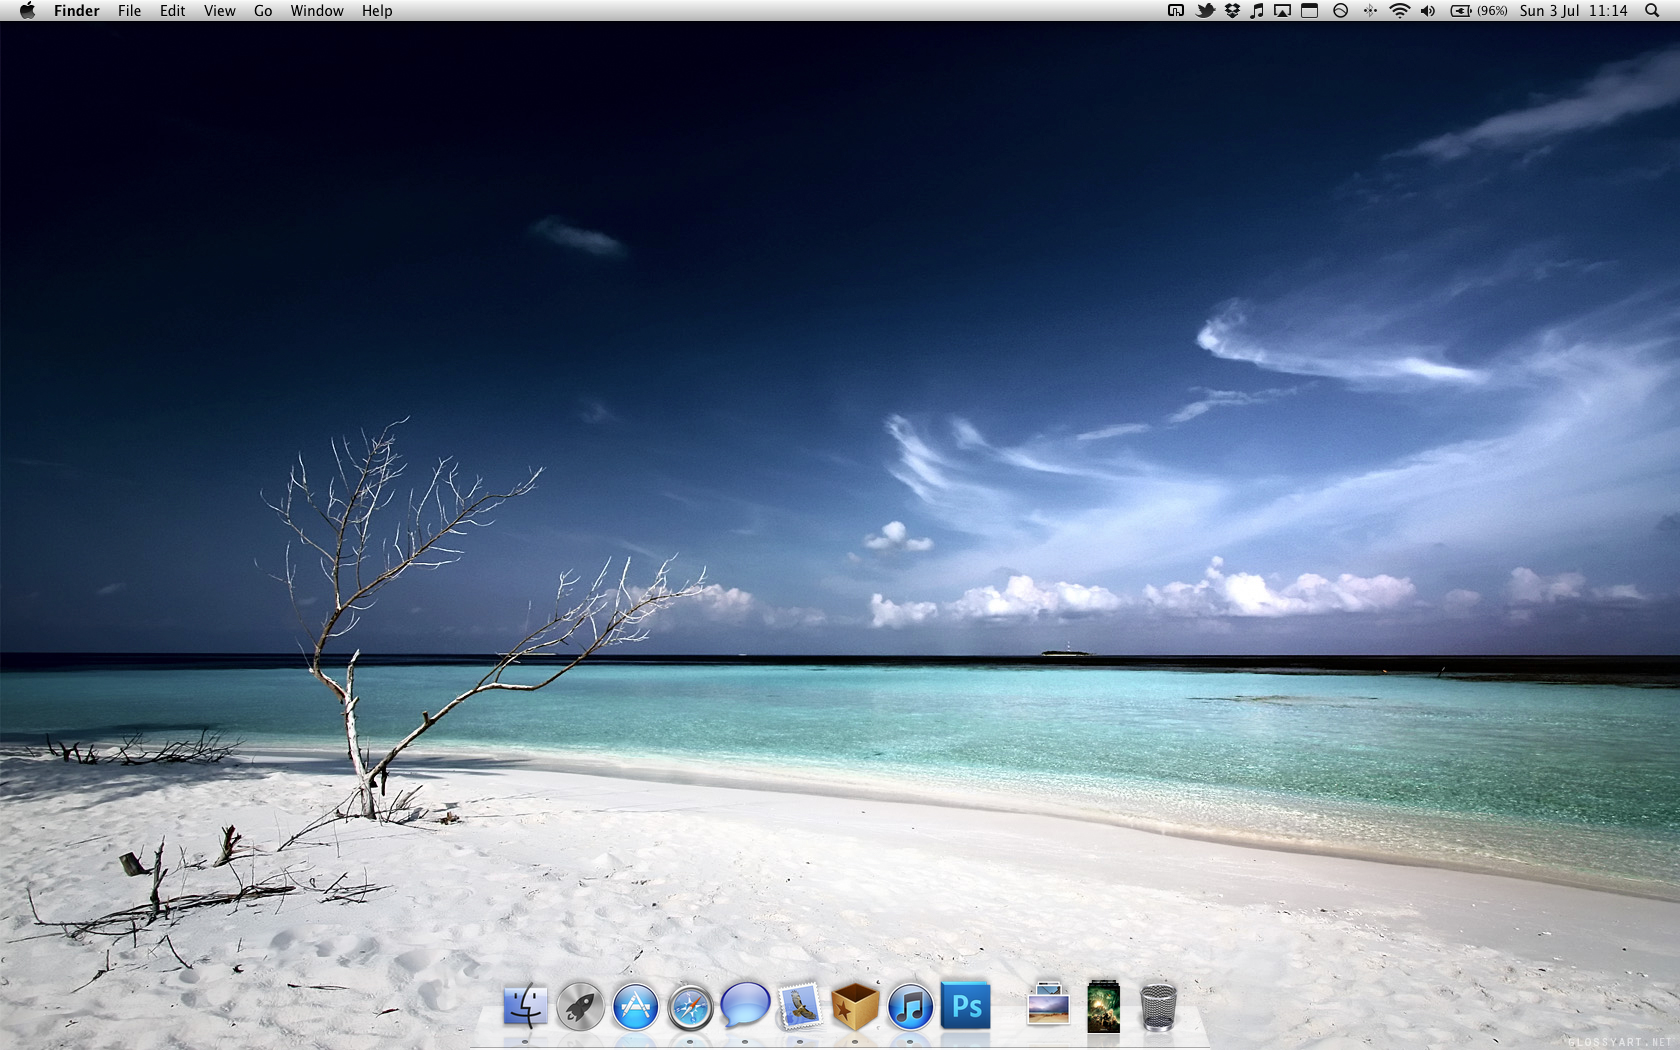Screen dimensions: 1680x1050
Task: Open the Window menu
Action: click(x=317, y=10)
